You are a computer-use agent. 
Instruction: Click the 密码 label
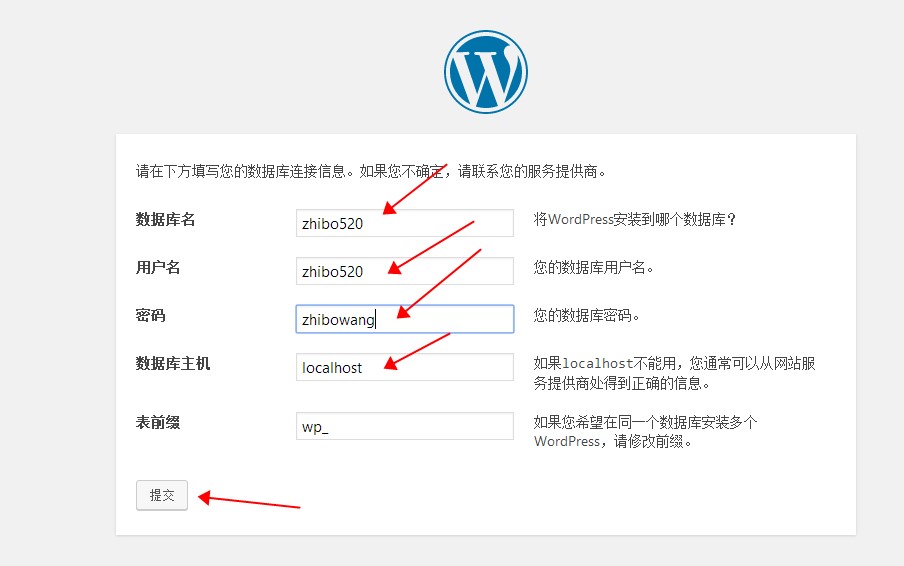(x=150, y=315)
